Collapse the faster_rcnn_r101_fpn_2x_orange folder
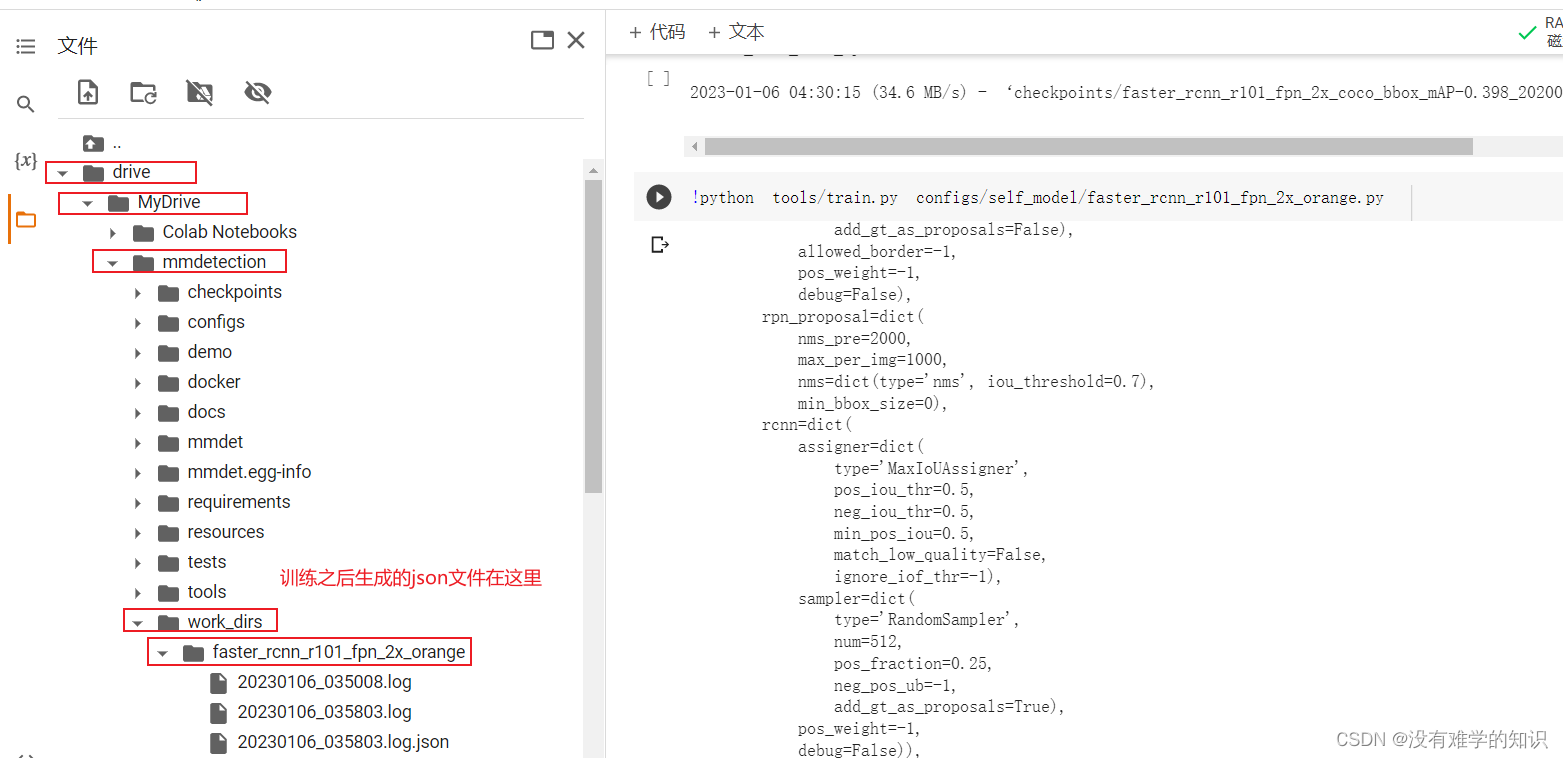This screenshot has height=758, width=1563. pos(163,653)
